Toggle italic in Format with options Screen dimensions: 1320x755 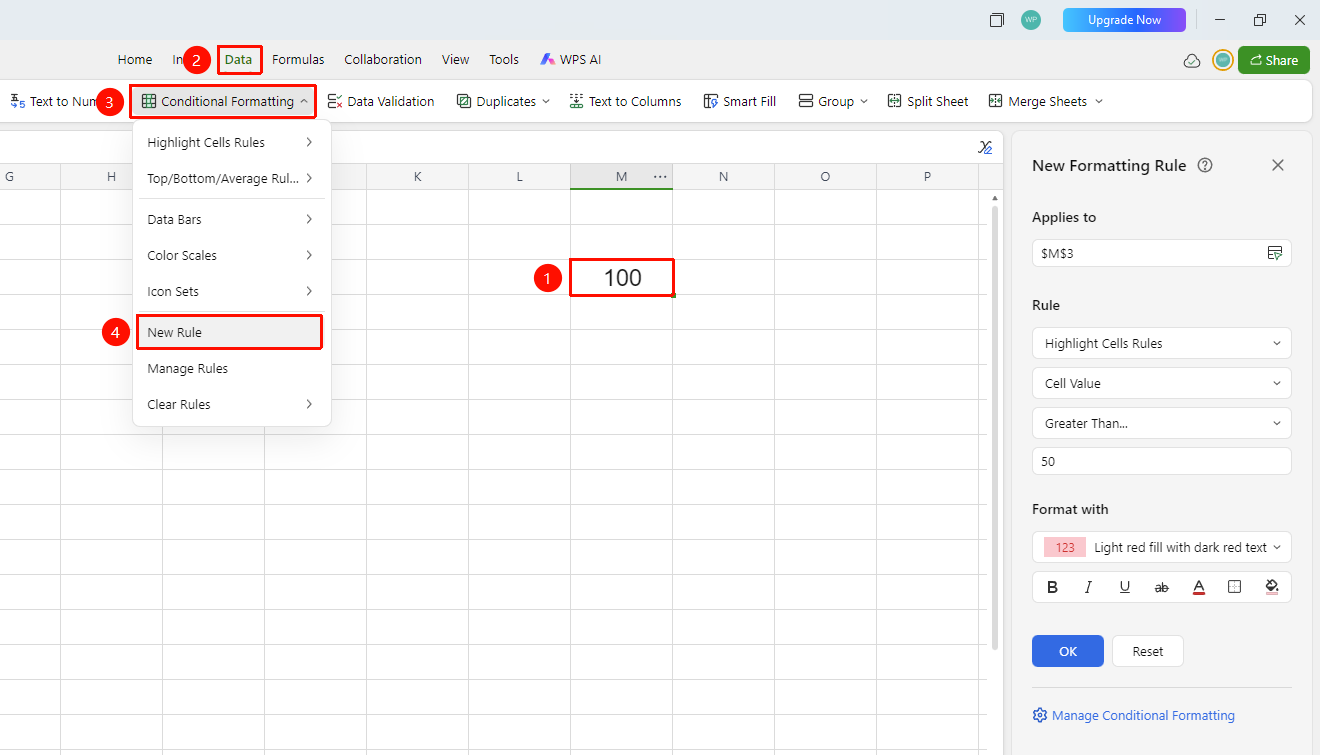pos(1088,587)
